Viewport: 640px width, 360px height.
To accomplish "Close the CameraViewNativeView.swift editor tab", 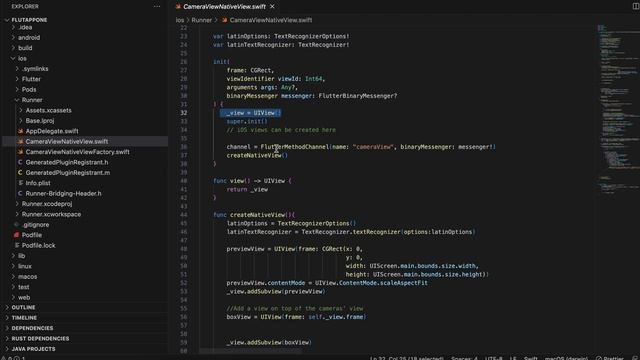I will (x=272, y=7).
